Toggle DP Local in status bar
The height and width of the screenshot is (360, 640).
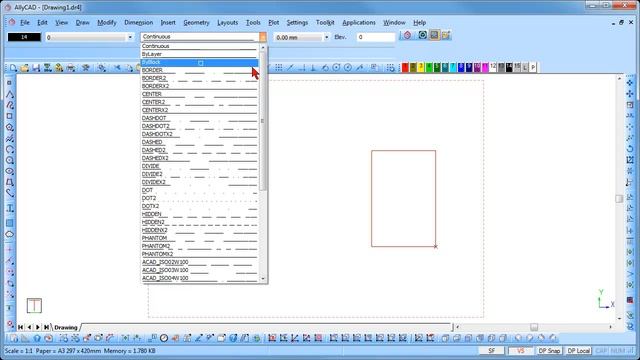pos(578,351)
